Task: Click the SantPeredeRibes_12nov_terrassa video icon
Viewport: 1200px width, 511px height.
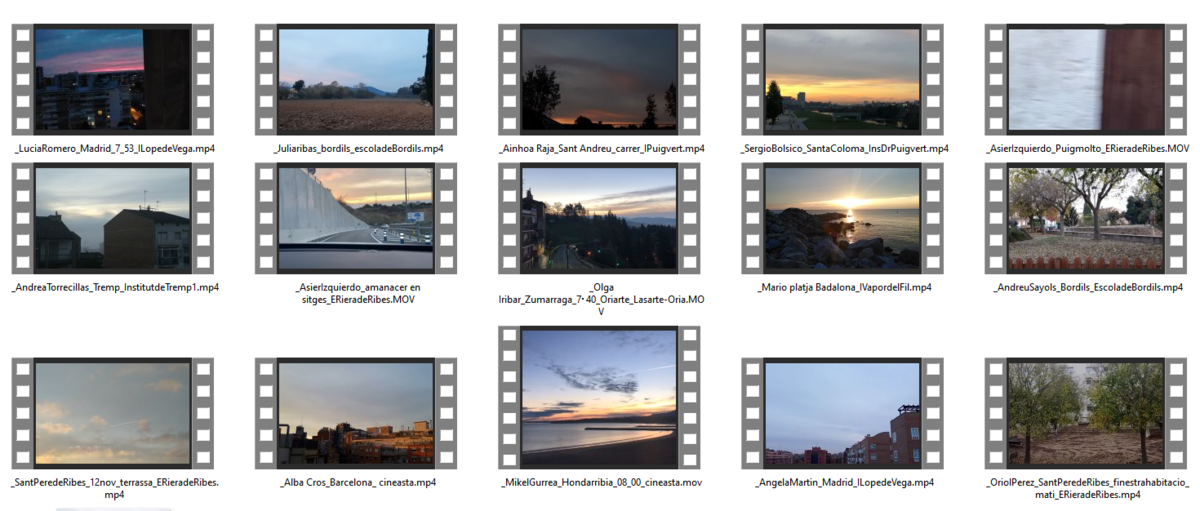Action: [112, 411]
